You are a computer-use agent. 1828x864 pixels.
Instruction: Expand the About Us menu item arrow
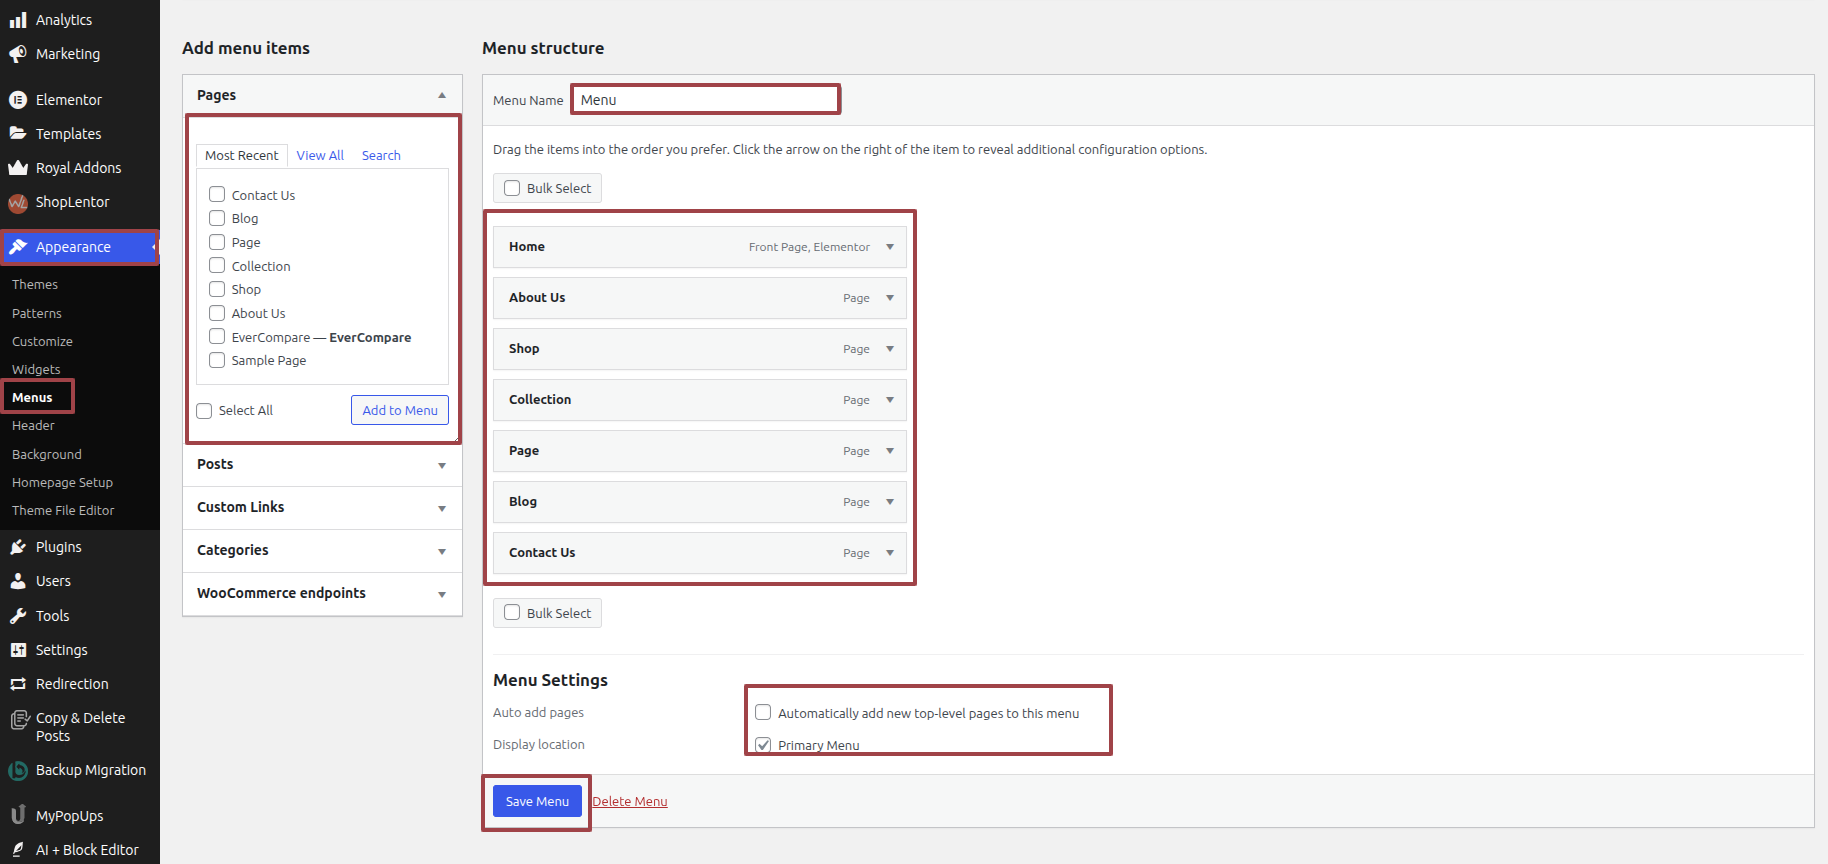[889, 298]
